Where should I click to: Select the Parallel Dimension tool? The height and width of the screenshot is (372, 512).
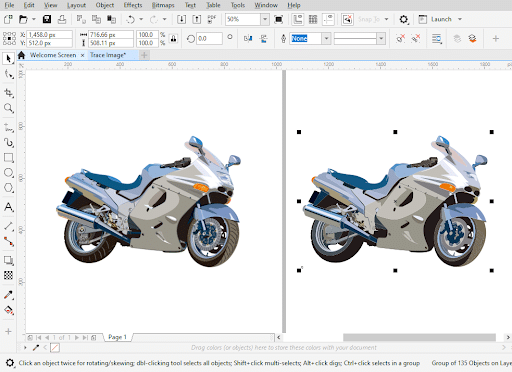[x=8, y=227]
